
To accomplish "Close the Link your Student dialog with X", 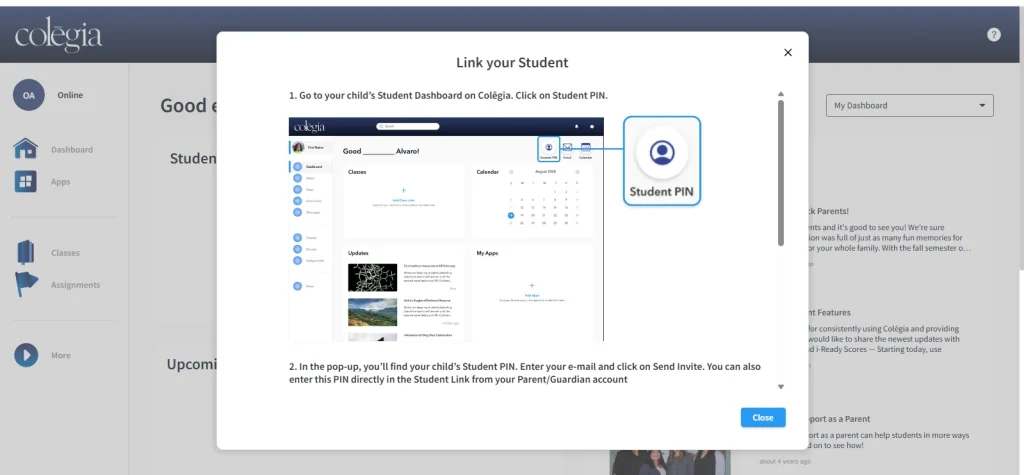I will (x=788, y=52).
